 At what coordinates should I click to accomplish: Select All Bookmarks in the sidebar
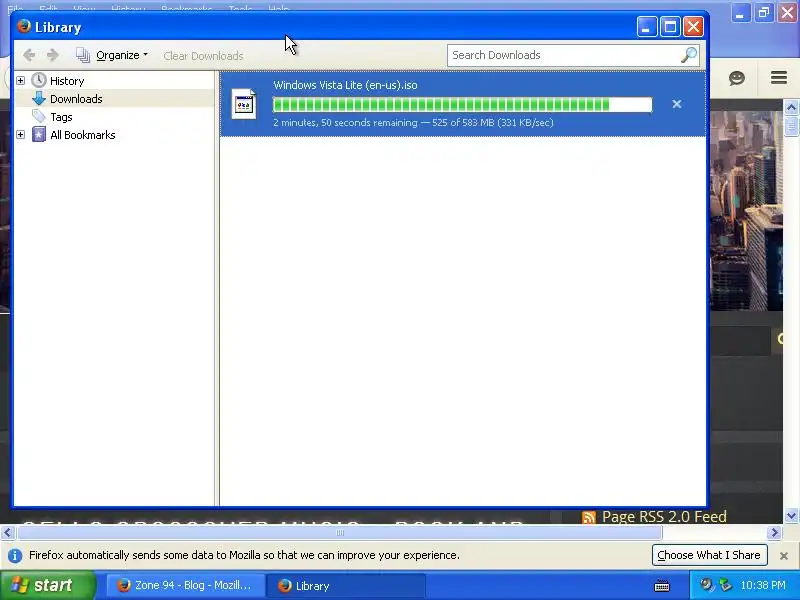click(83, 135)
